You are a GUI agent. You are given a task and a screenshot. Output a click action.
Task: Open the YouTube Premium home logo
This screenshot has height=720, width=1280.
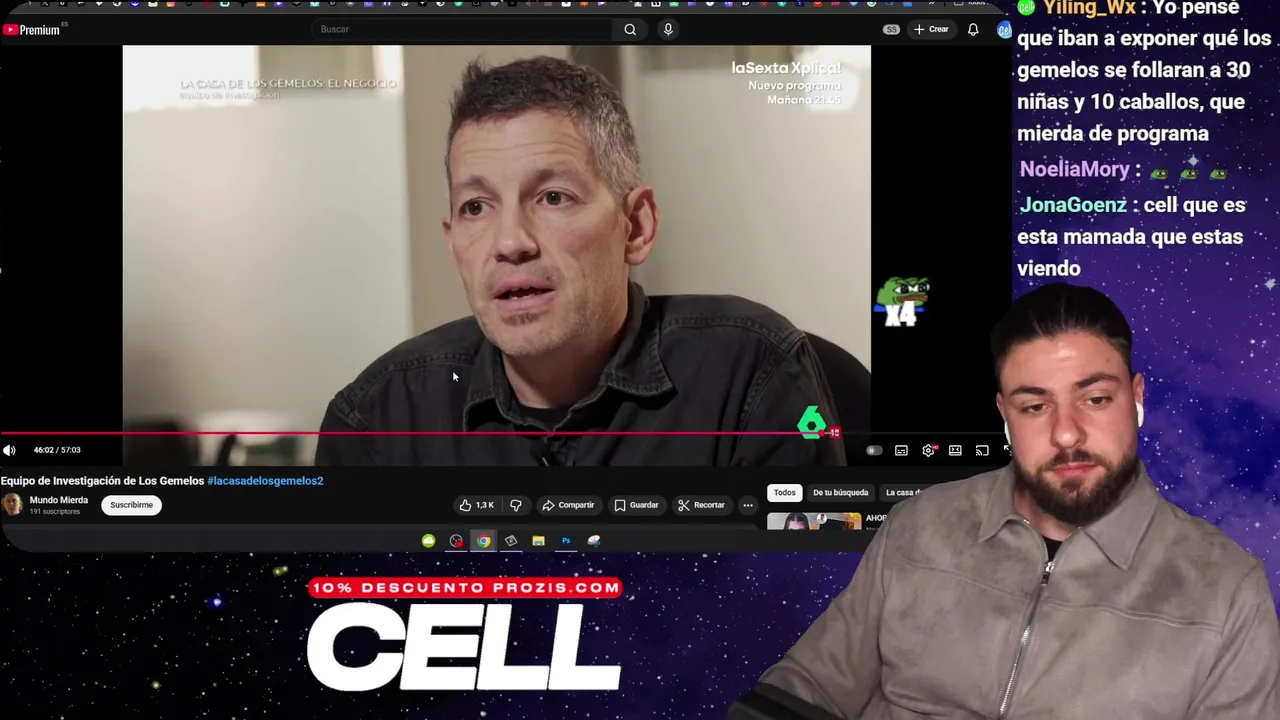tap(31, 30)
